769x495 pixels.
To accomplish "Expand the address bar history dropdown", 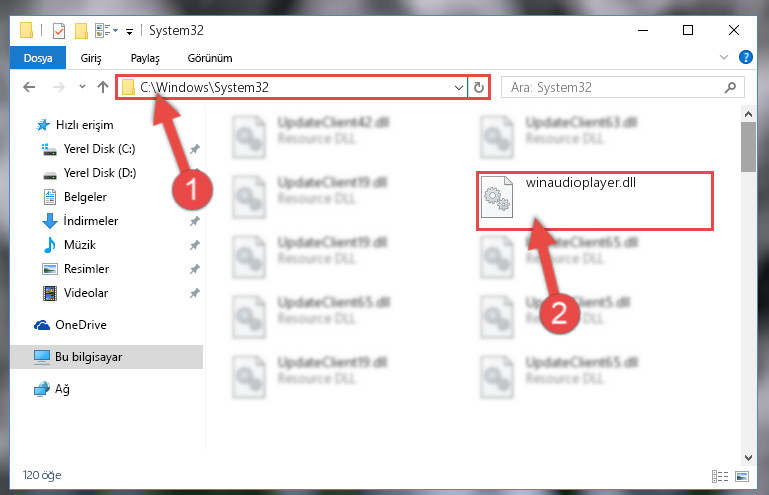I will tap(459, 87).
